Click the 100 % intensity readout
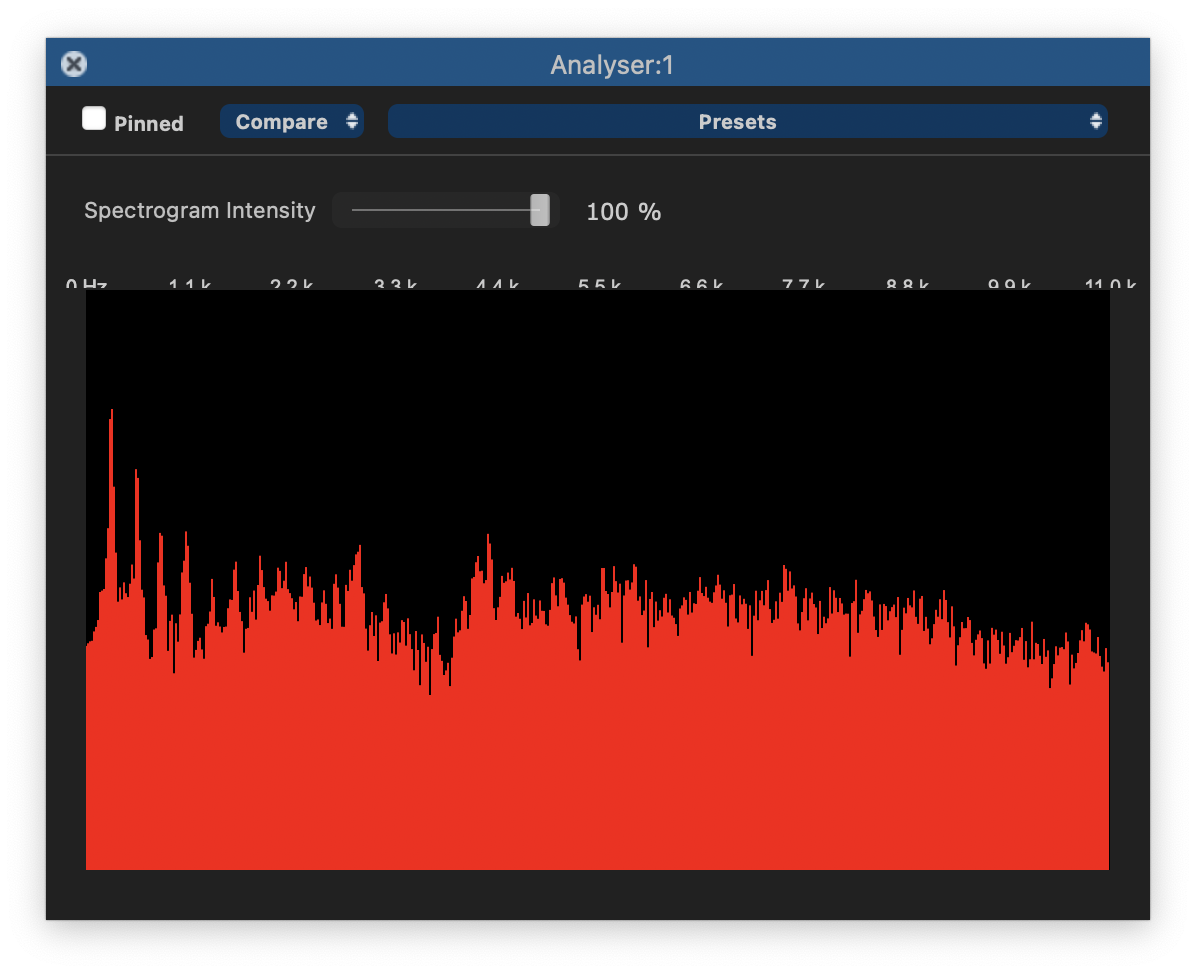 [x=623, y=212]
